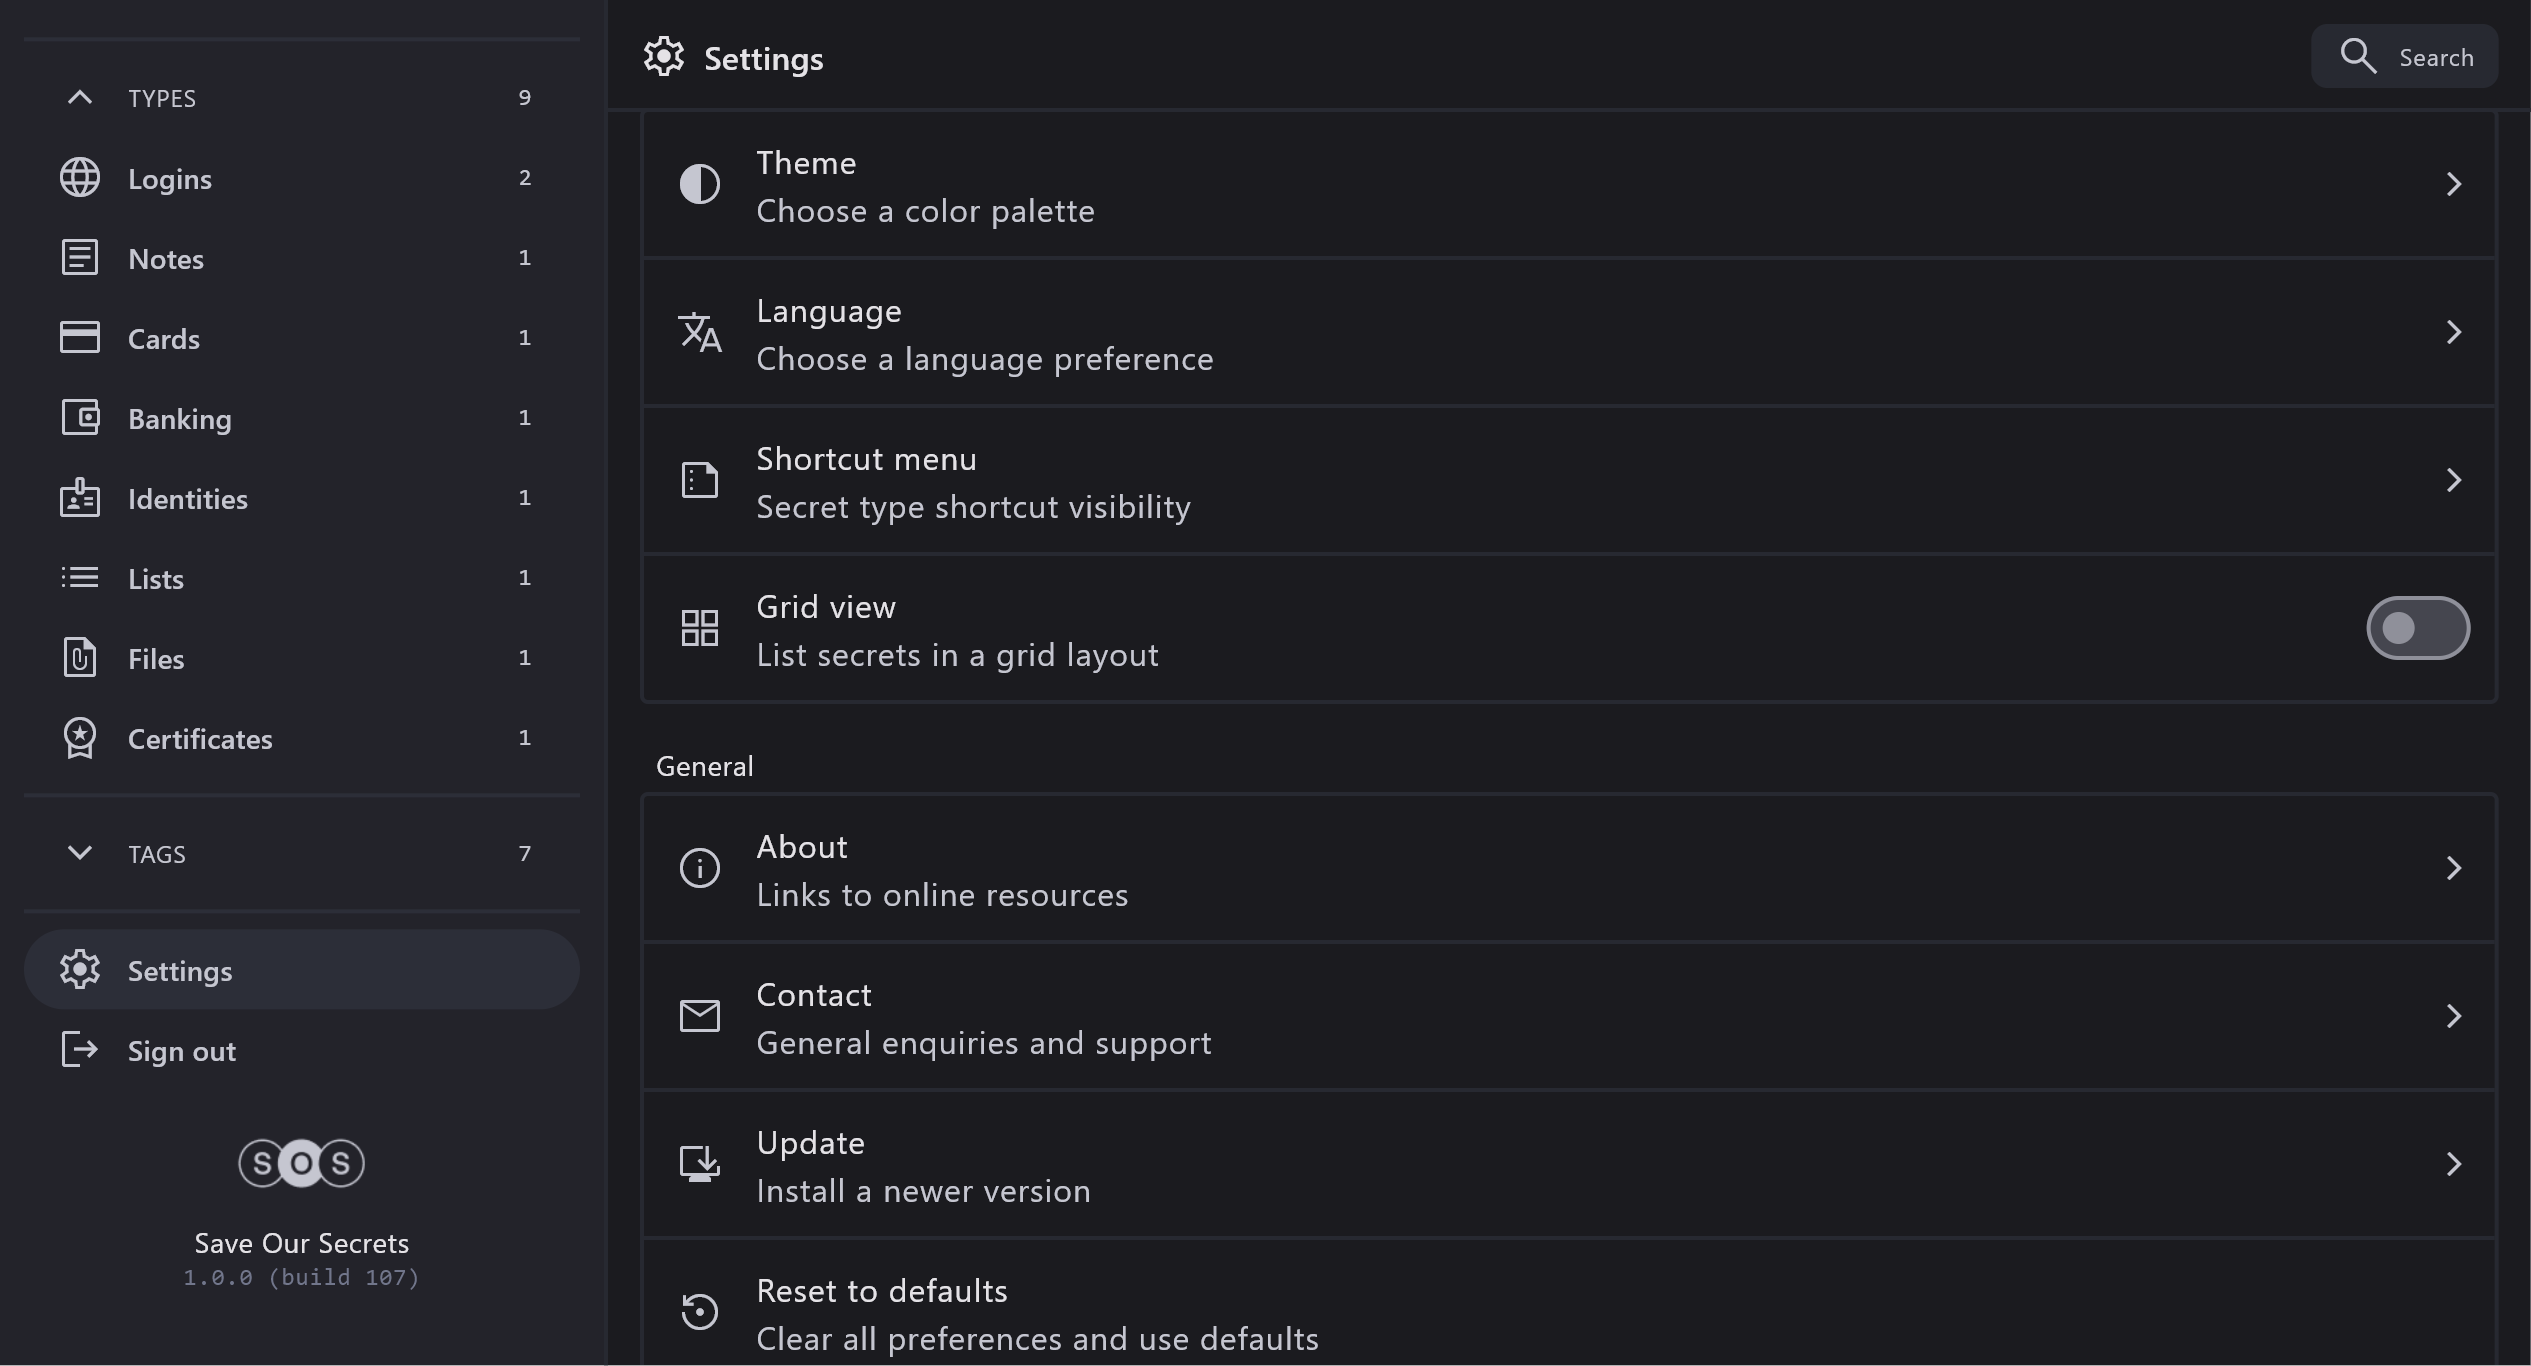Select Notes in the sidebar
The height and width of the screenshot is (1366, 2531).
click(166, 259)
